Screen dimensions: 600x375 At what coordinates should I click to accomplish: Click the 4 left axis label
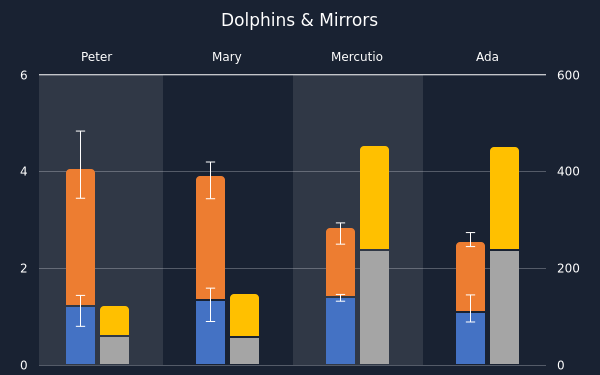click(x=24, y=171)
